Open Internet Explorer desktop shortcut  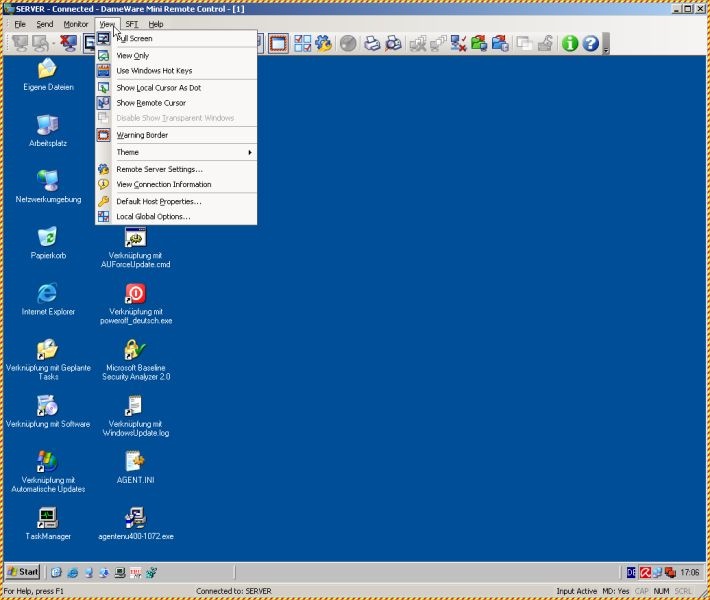(x=47, y=294)
